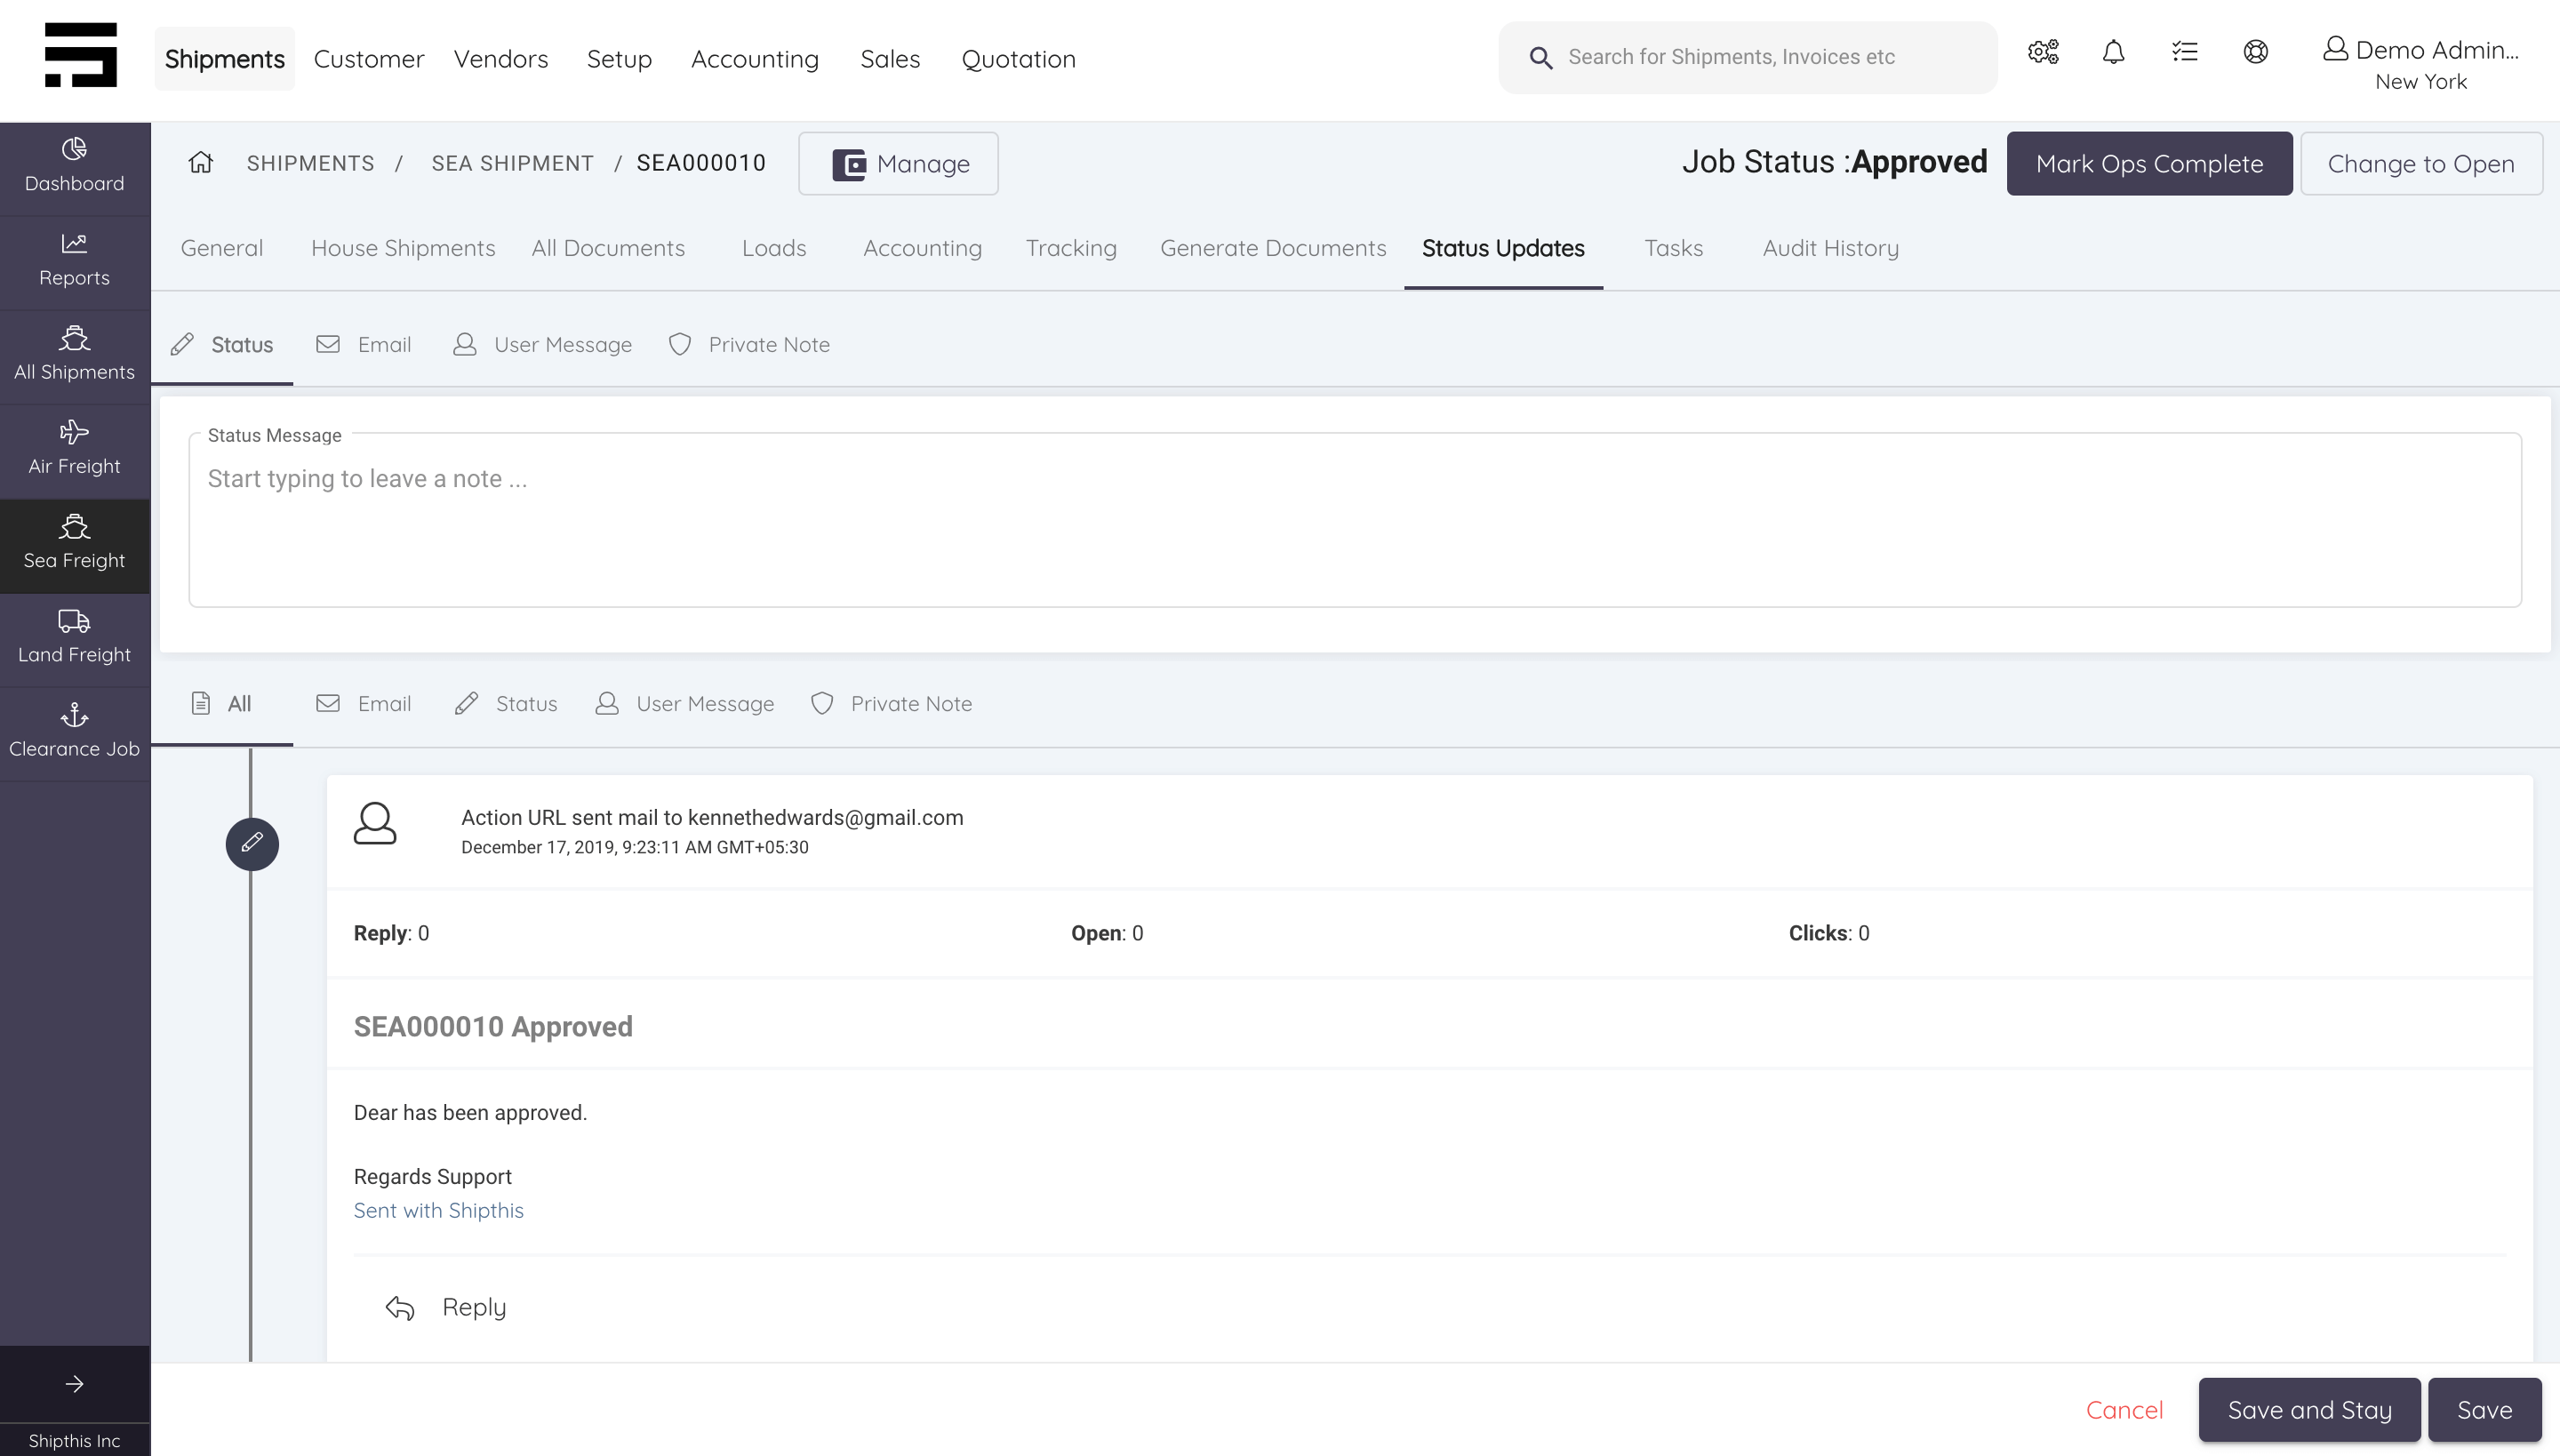This screenshot has height=1456, width=2560.
Task: Collapse the sidebar with the arrow
Action: tap(74, 1384)
